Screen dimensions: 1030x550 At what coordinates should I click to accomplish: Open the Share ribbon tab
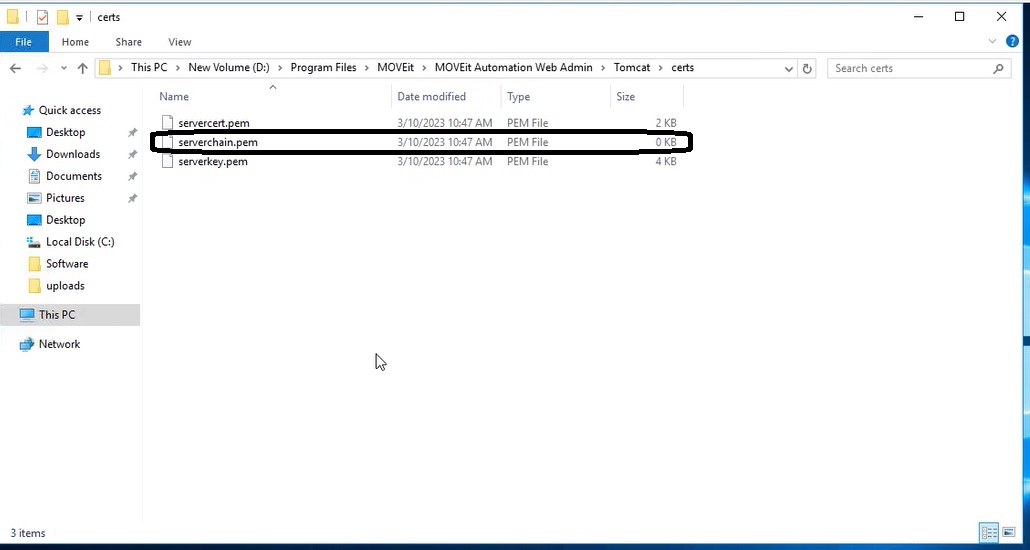click(128, 41)
